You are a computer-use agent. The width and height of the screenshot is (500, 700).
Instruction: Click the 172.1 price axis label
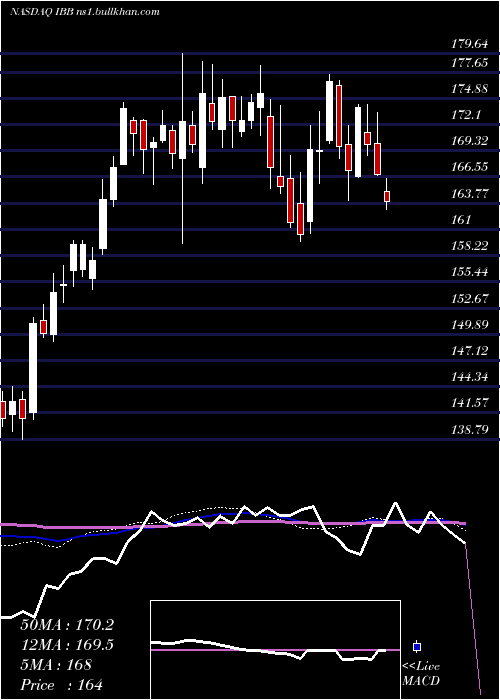tap(466, 115)
